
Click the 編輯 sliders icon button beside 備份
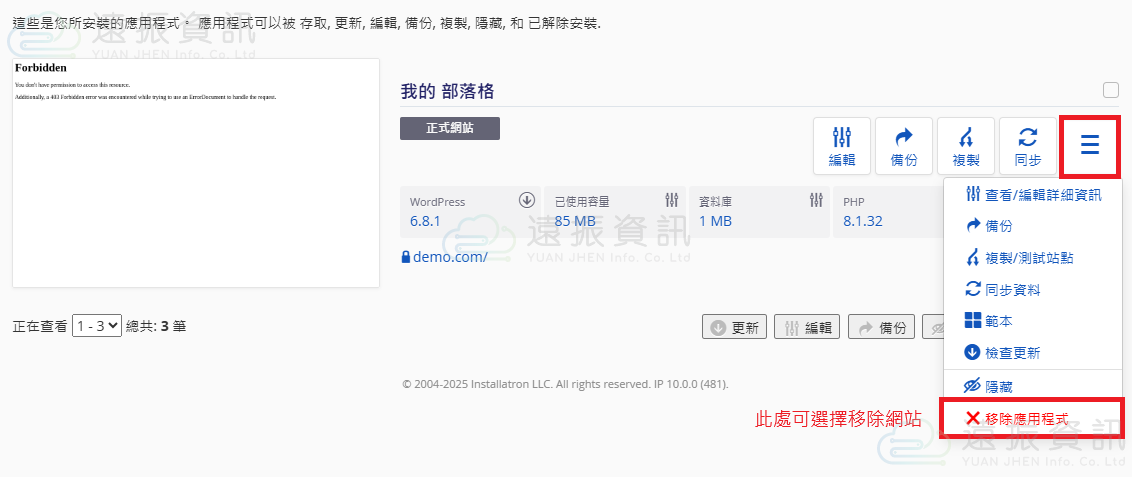(x=841, y=146)
